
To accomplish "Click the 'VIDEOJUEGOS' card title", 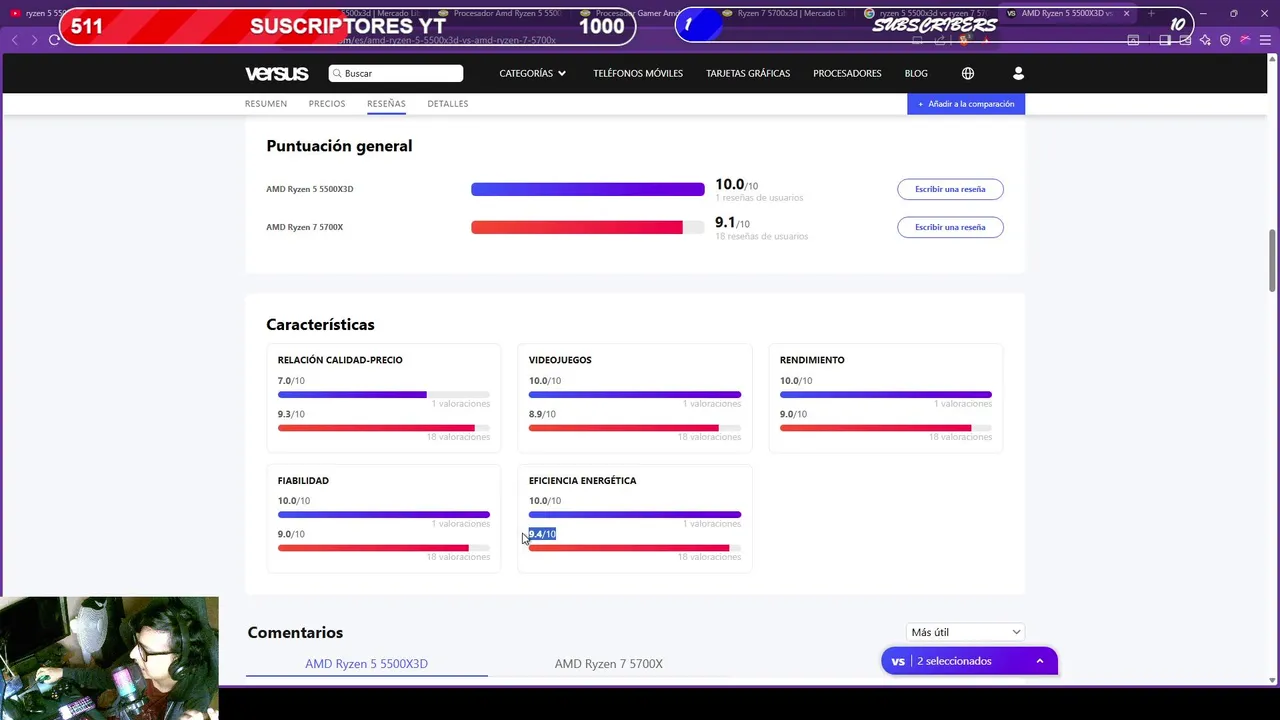I will (560, 360).
